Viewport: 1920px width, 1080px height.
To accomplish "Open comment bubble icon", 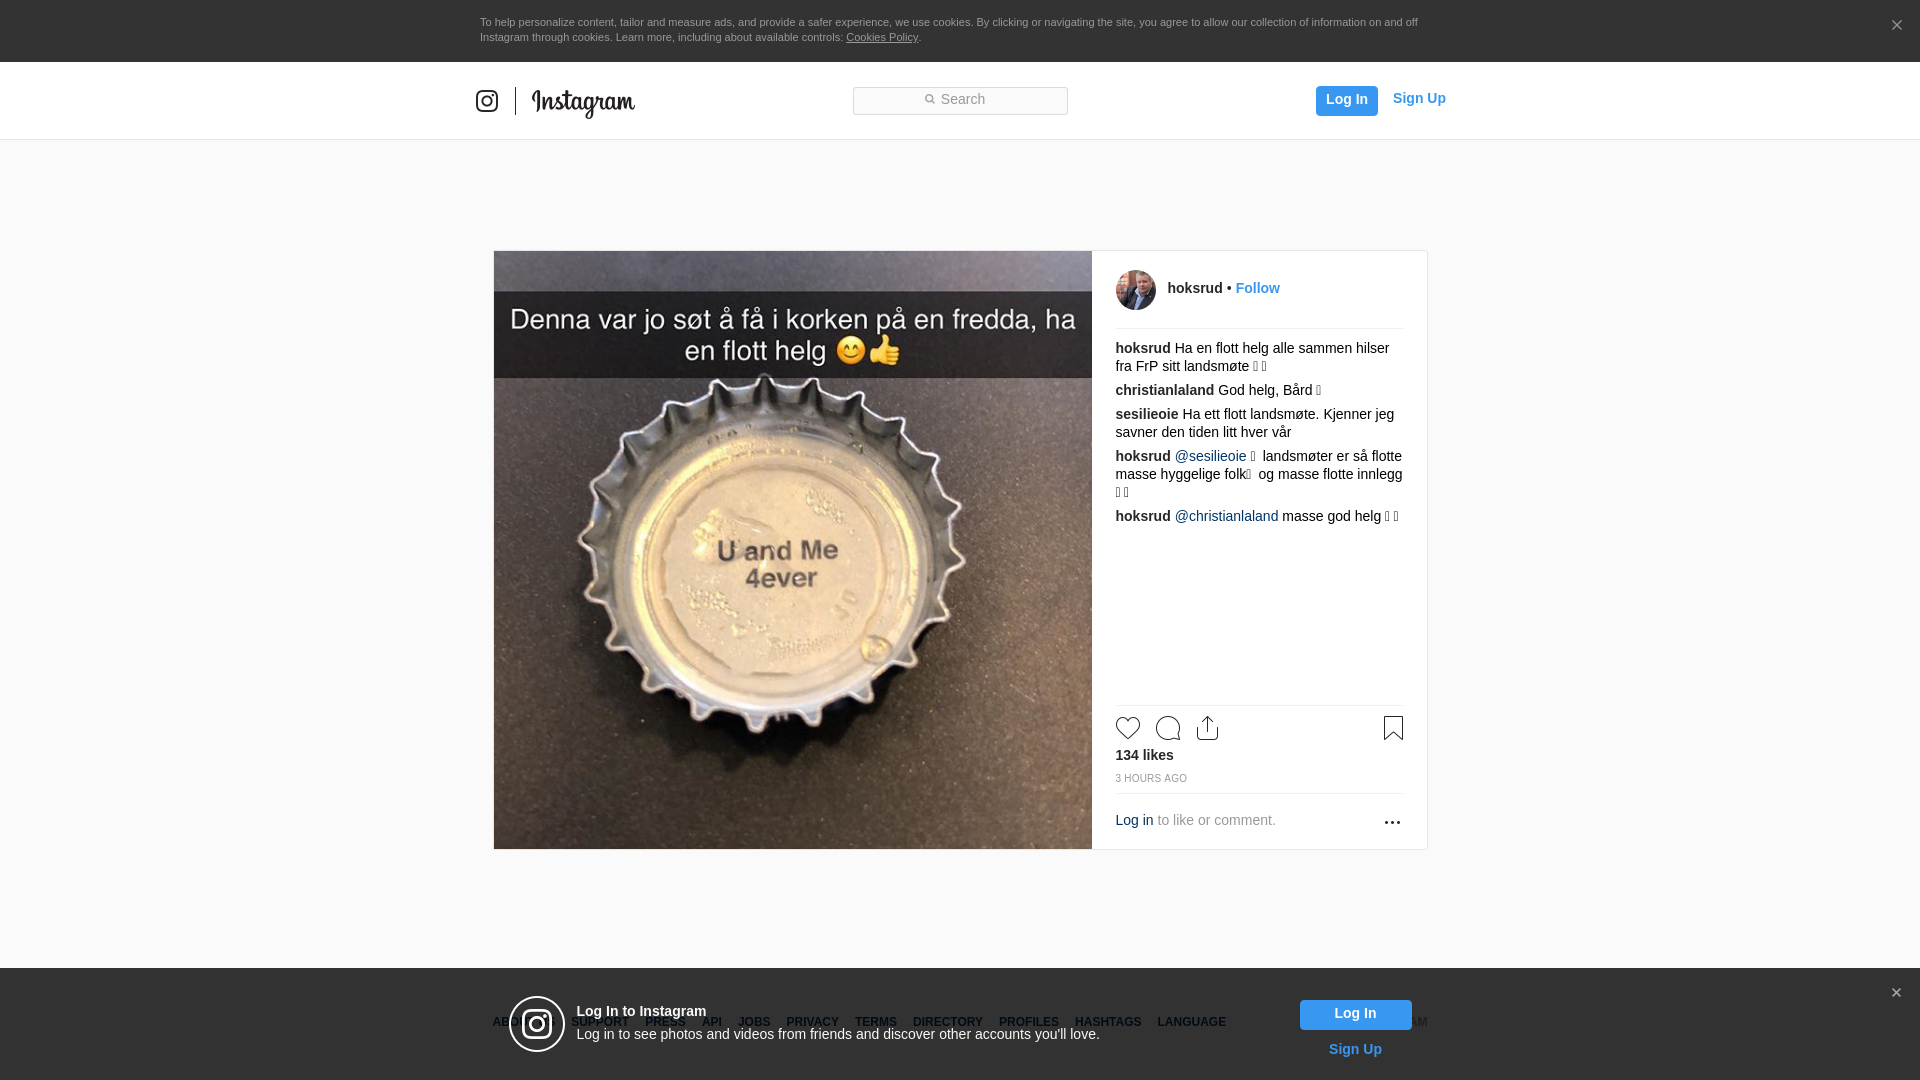I will 1168,728.
